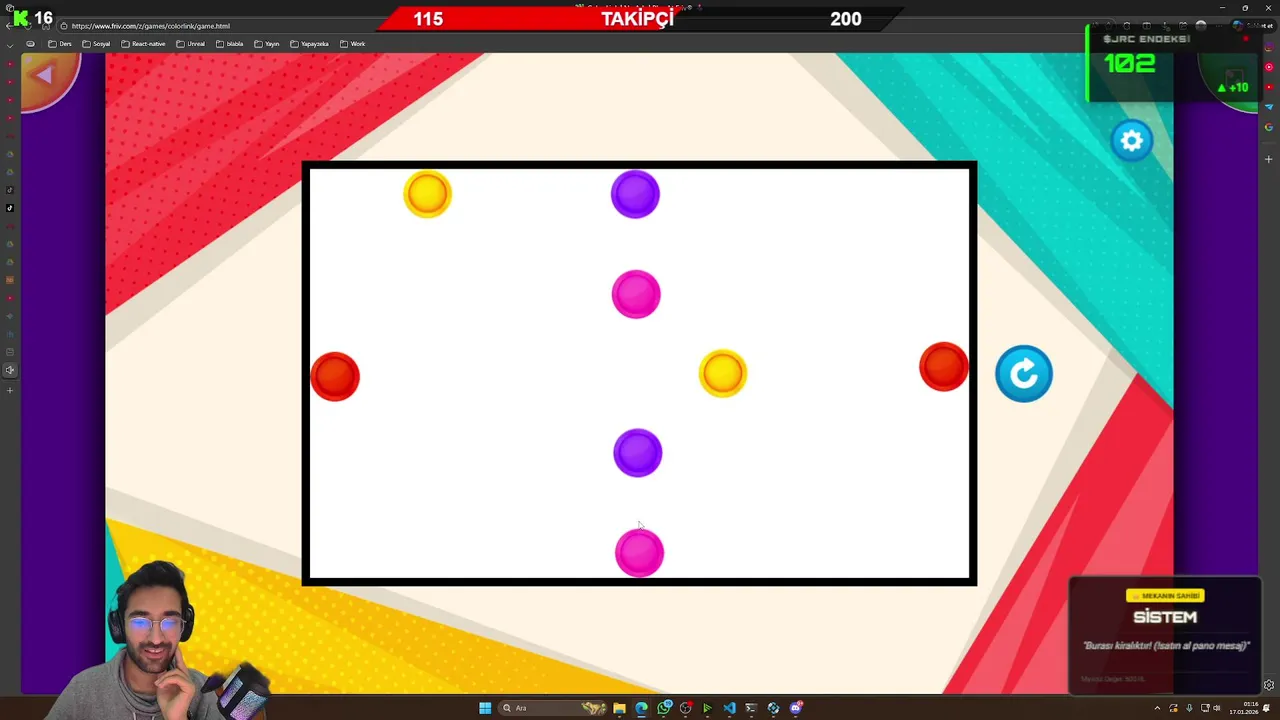Open File Explorer from the taskbar
The image size is (1280, 720).
tap(619, 708)
